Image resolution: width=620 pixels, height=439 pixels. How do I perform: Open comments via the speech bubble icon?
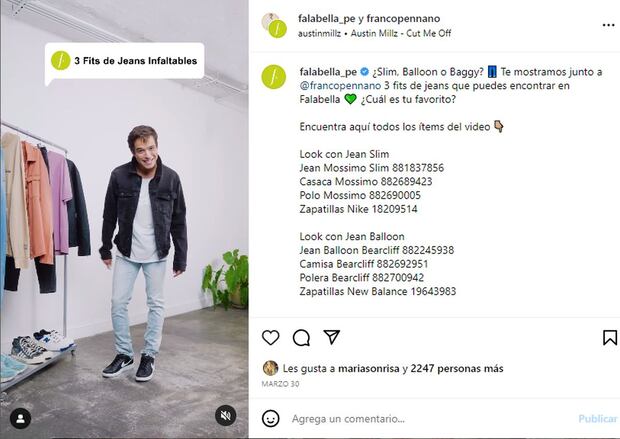301,338
